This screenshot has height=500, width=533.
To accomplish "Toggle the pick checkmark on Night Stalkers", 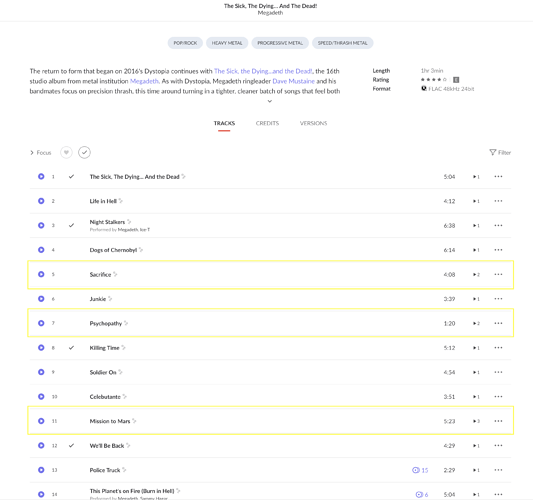I will coord(71,225).
